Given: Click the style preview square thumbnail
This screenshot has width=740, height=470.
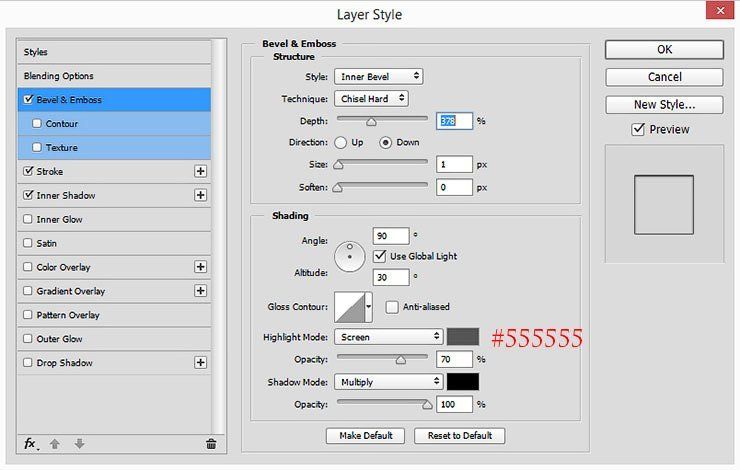Looking at the screenshot, I should point(664,205).
